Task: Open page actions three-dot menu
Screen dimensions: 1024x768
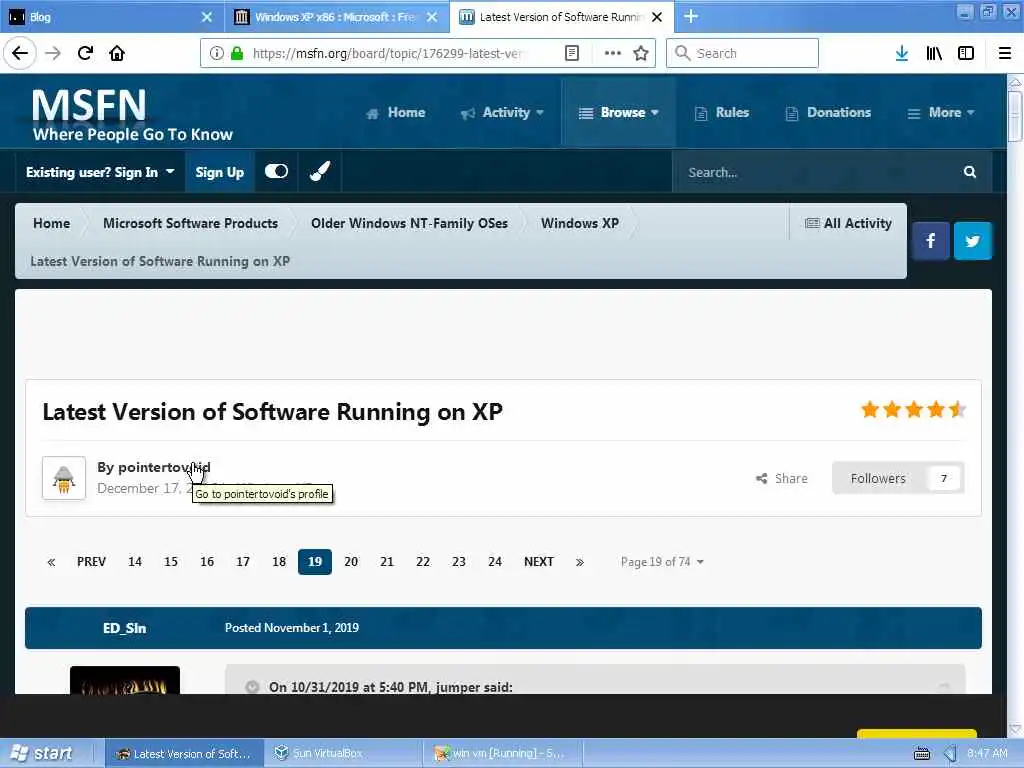Action: [613, 53]
